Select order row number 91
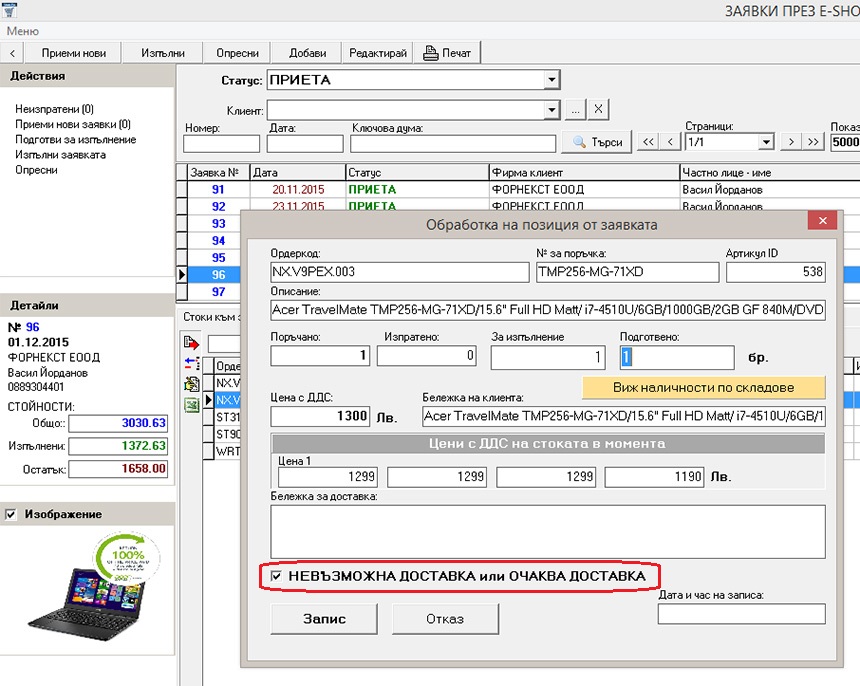This screenshot has height=686, width=860. [x=218, y=190]
